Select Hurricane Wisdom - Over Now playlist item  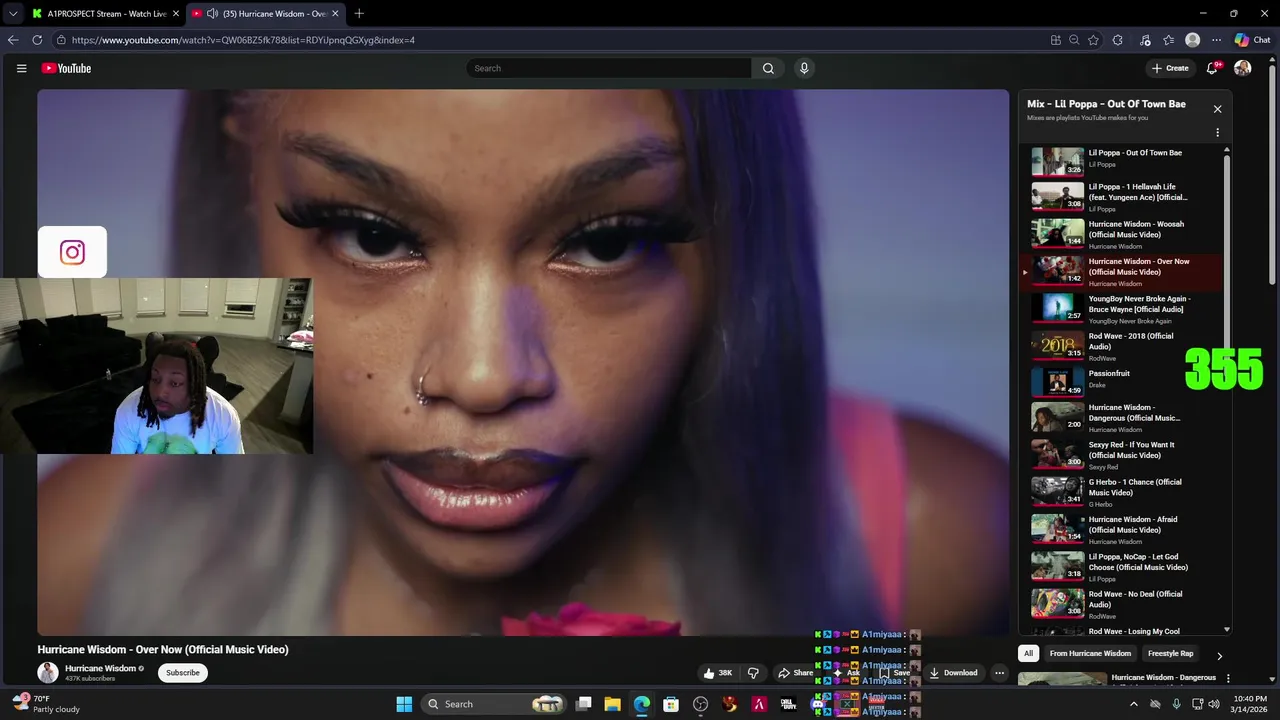(x=1124, y=272)
